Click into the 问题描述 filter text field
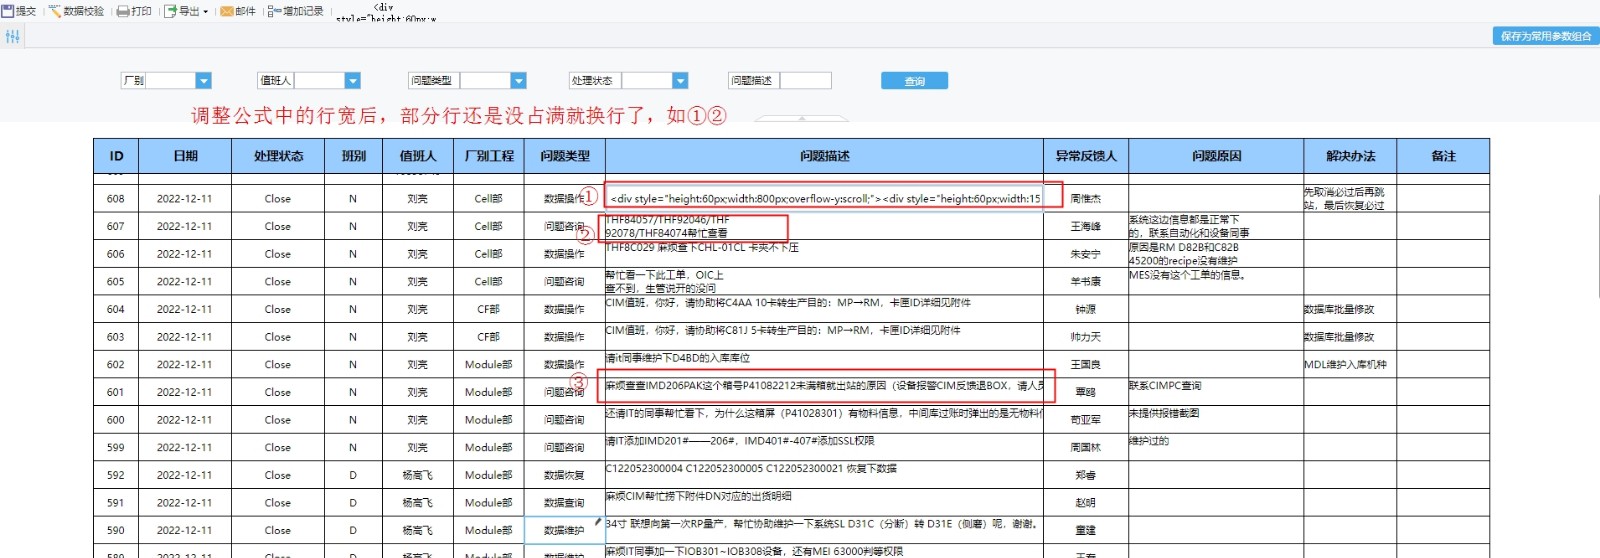This screenshot has height=558, width=1600. pyautogui.click(x=805, y=81)
